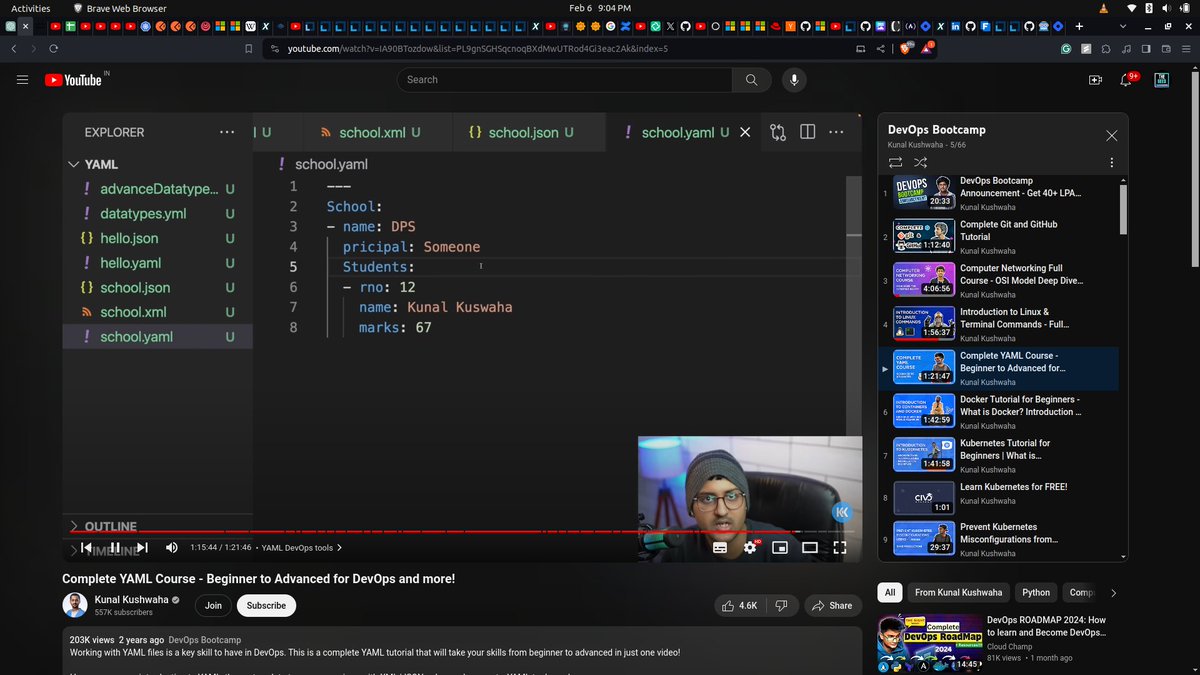The height and width of the screenshot is (675, 1200).
Task: Toggle theater mode
Action: coord(810,547)
